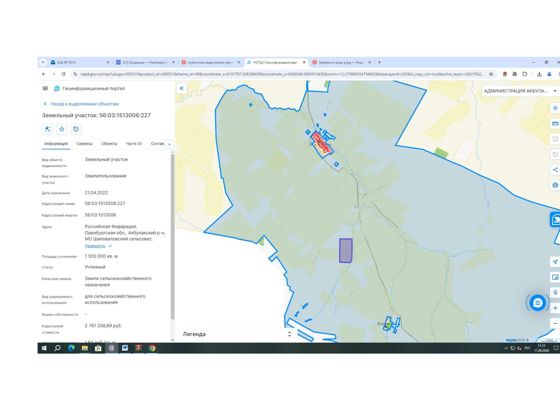This screenshot has width=560, height=396.
Task: Open the АДМИНИСТРАЦИЯ АКБУЛА... dropdown
Action: point(520,91)
